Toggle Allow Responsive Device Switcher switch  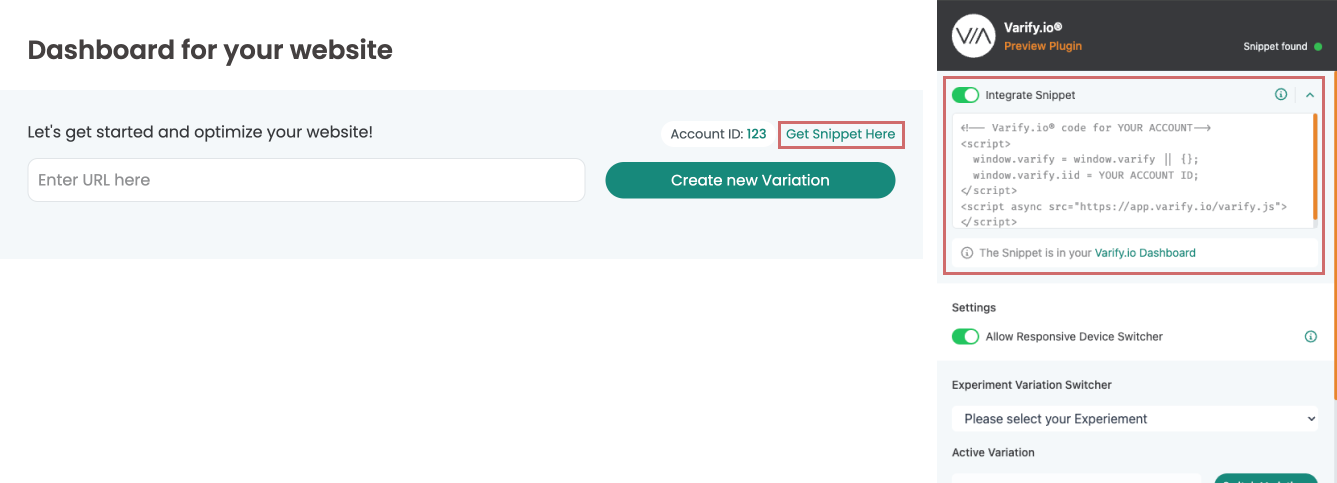click(965, 337)
